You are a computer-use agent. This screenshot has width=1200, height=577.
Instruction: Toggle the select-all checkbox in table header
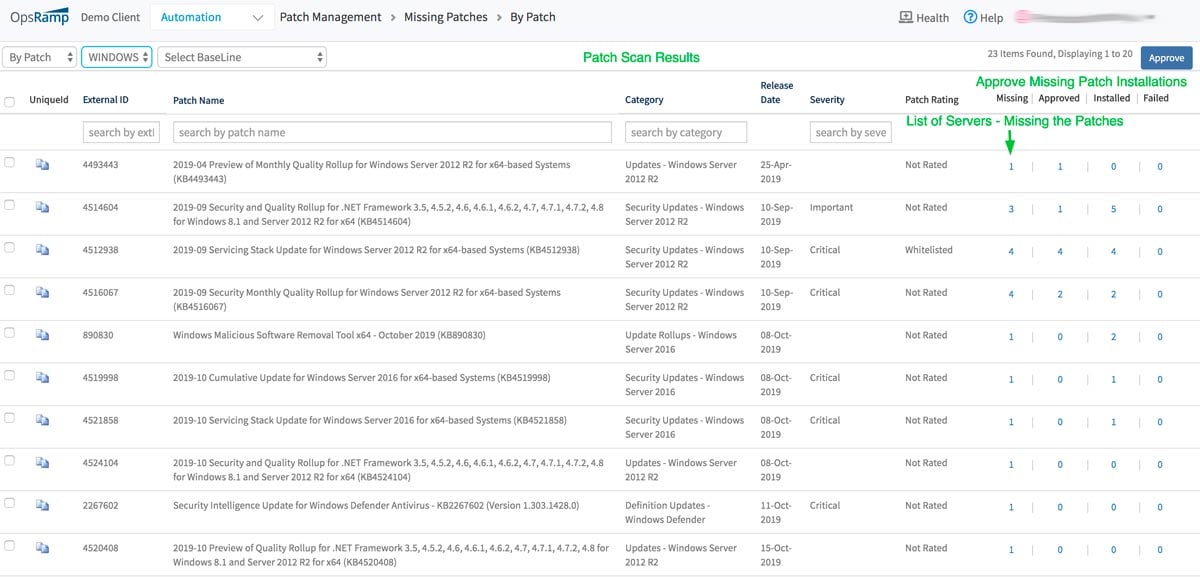click(x=9, y=101)
